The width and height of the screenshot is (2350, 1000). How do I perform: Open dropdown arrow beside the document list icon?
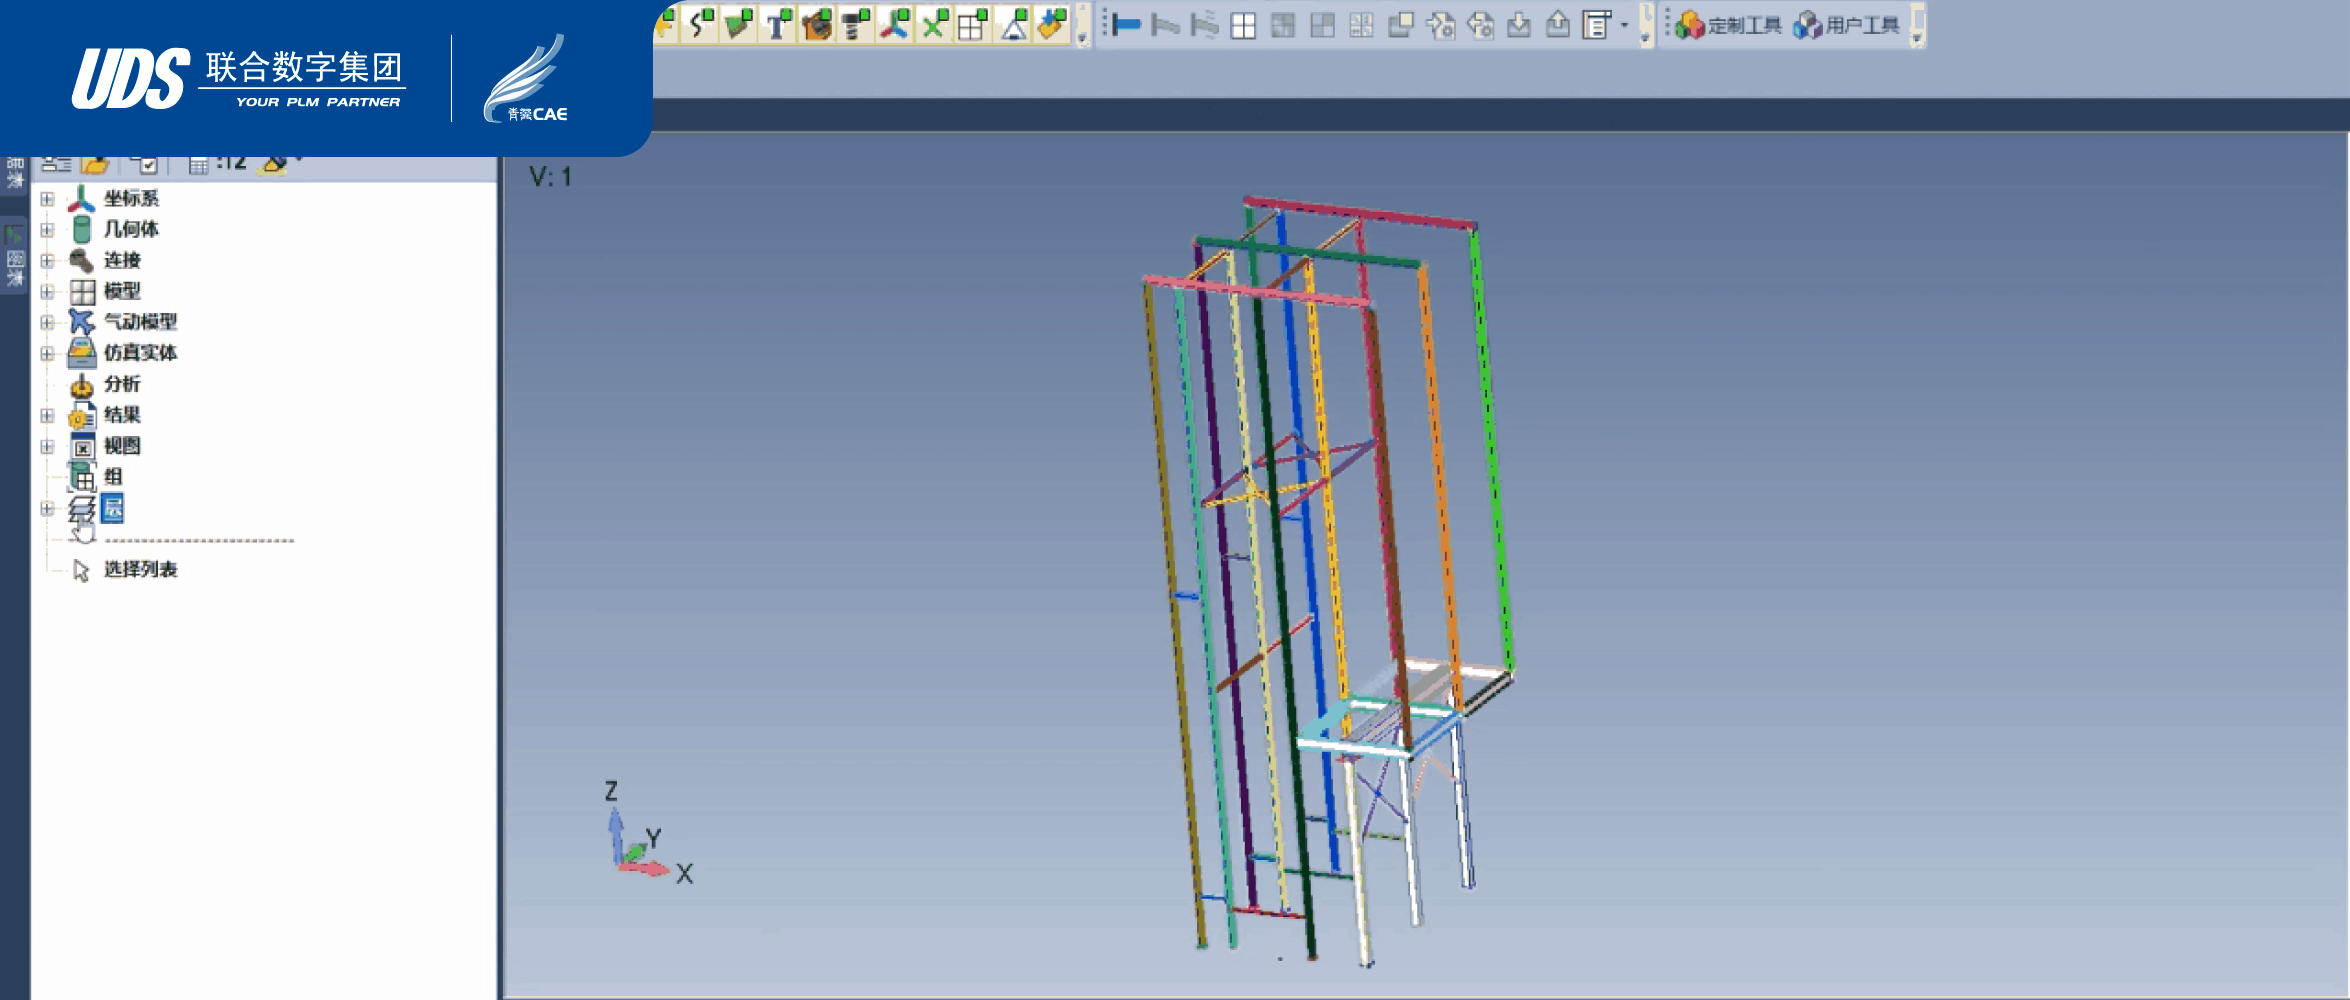coord(1624,27)
